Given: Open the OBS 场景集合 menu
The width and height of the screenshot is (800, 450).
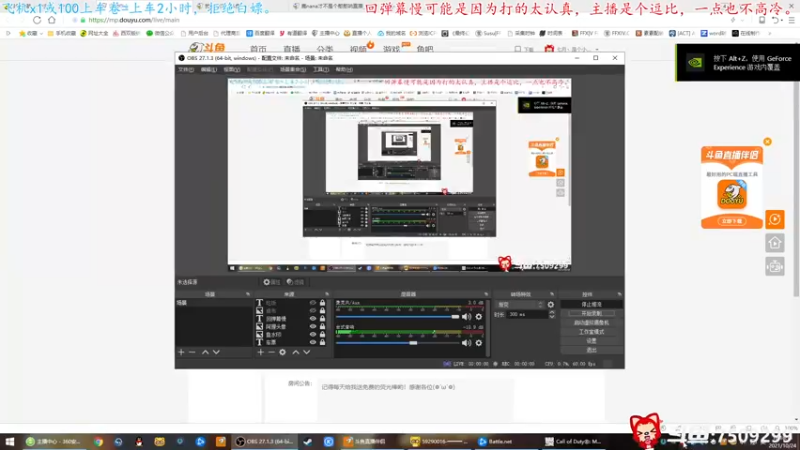Looking at the screenshot, I should (x=293, y=69).
